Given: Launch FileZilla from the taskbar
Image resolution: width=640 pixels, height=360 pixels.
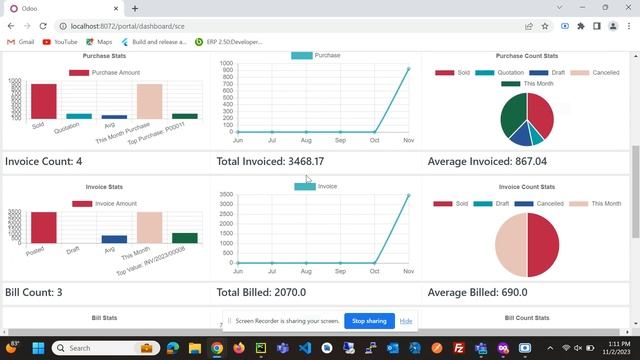Looking at the screenshot, I should tap(459, 348).
